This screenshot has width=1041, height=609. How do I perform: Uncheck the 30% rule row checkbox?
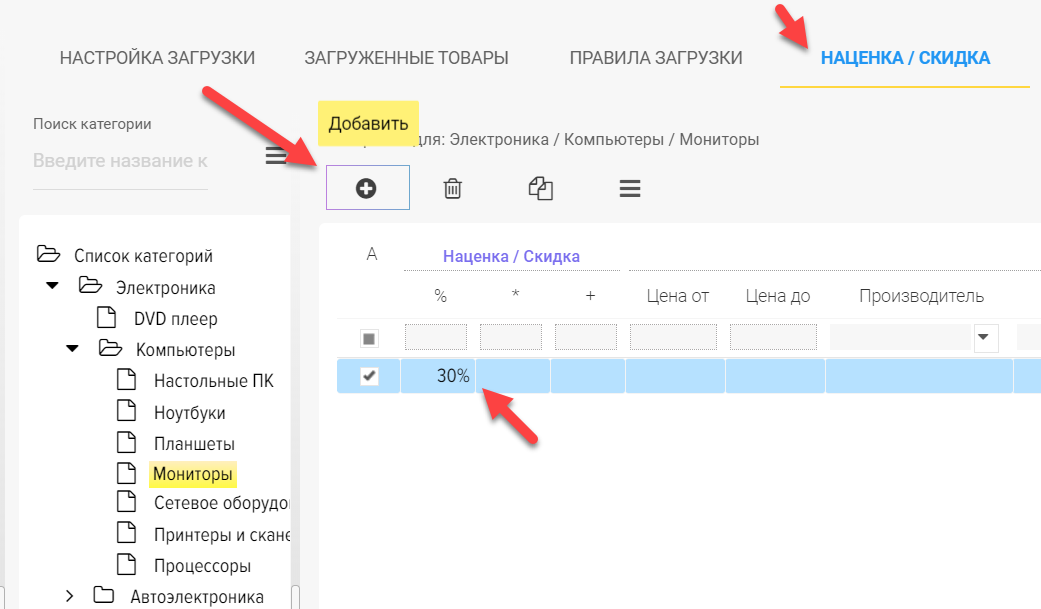click(x=369, y=376)
